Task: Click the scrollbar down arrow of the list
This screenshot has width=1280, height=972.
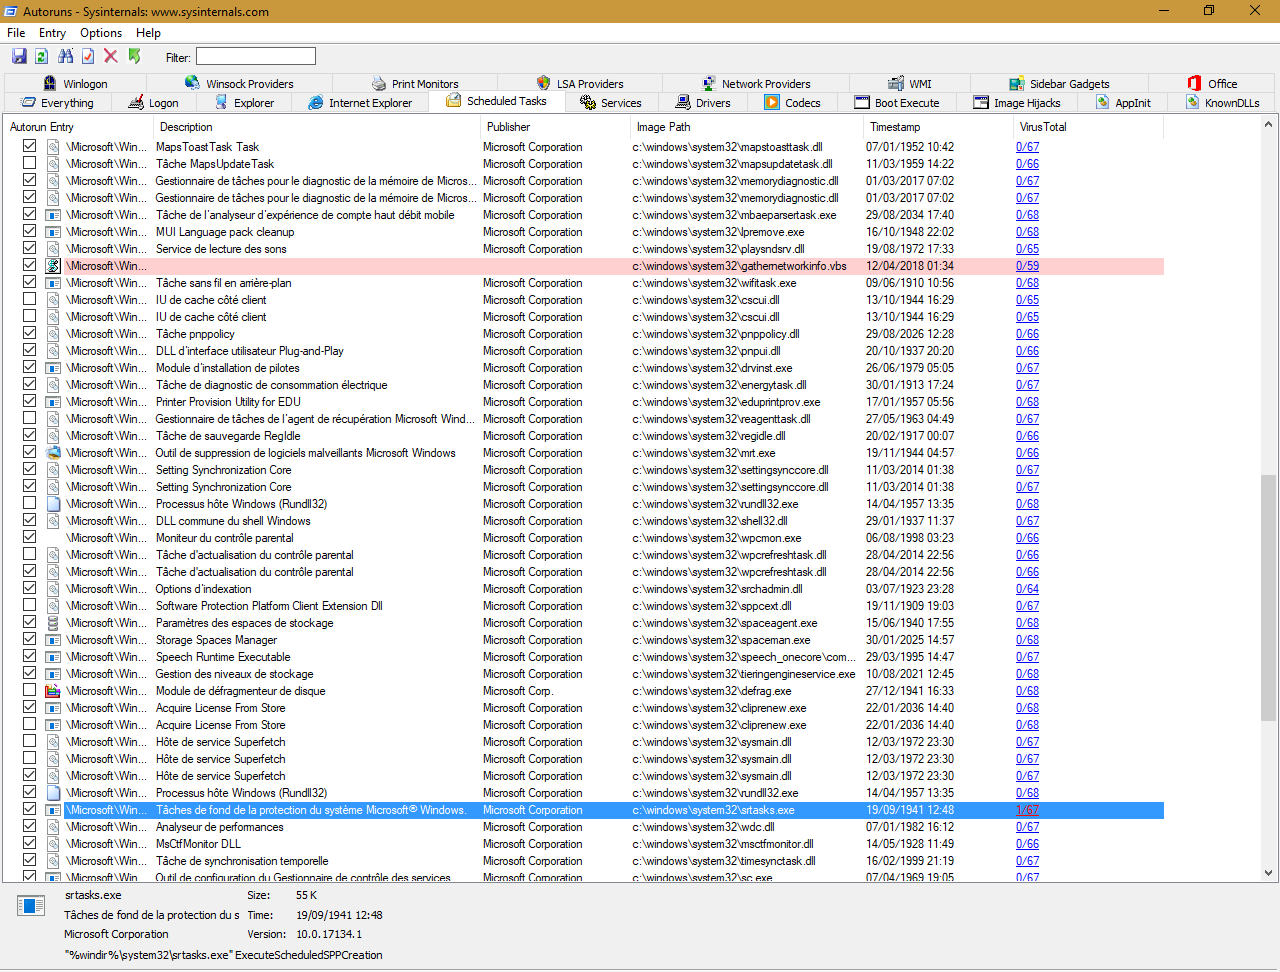Action: [x=1269, y=873]
